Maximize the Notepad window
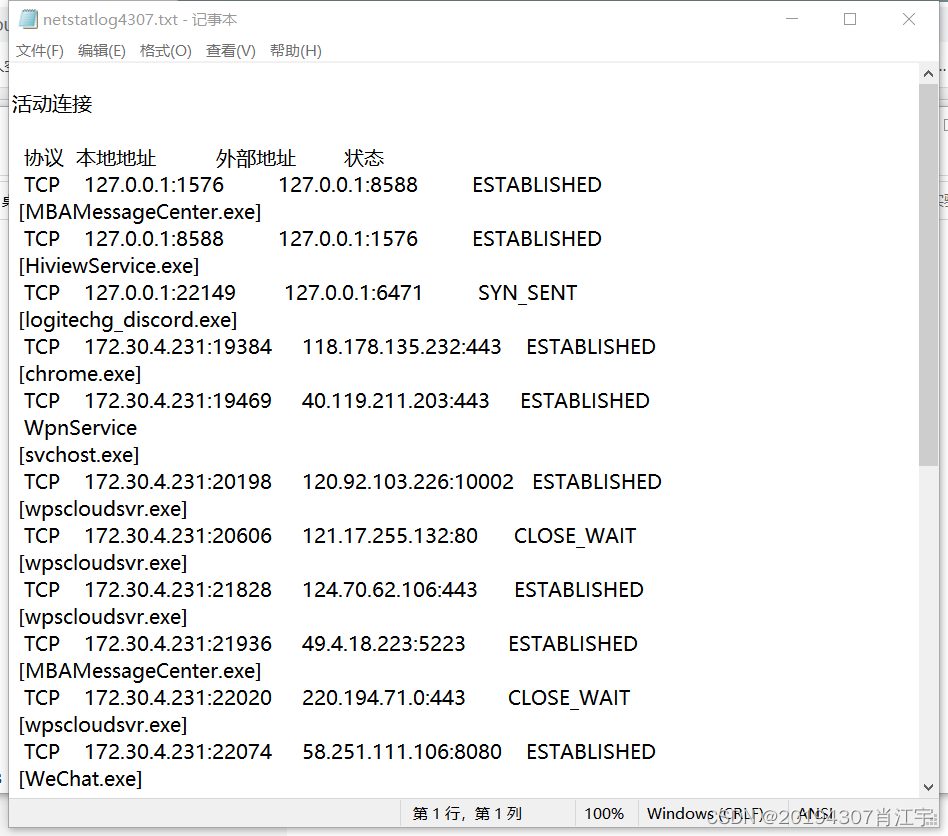Screen dimensions: 948x836 849,19
